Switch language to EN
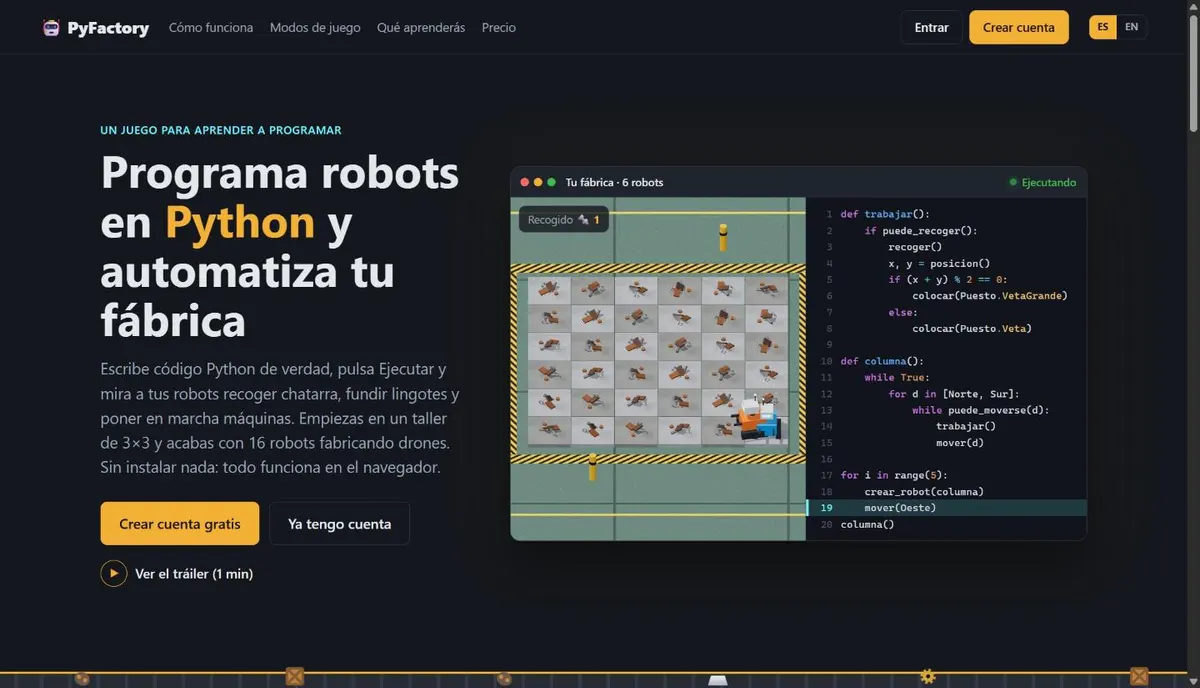Image resolution: width=1200 pixels, height=688 pixels. click(1132, 27)
